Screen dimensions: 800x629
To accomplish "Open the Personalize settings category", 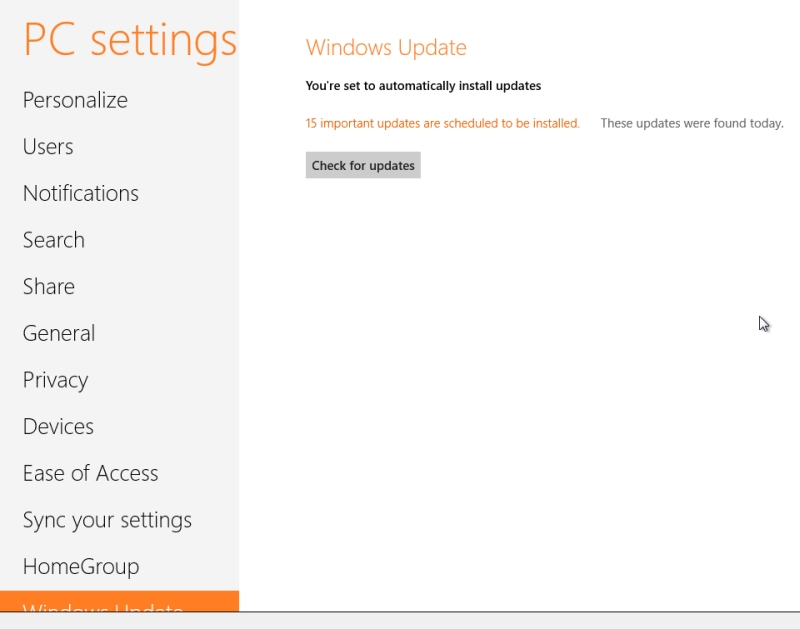I will pyautogui.click(x=75, y=100).
